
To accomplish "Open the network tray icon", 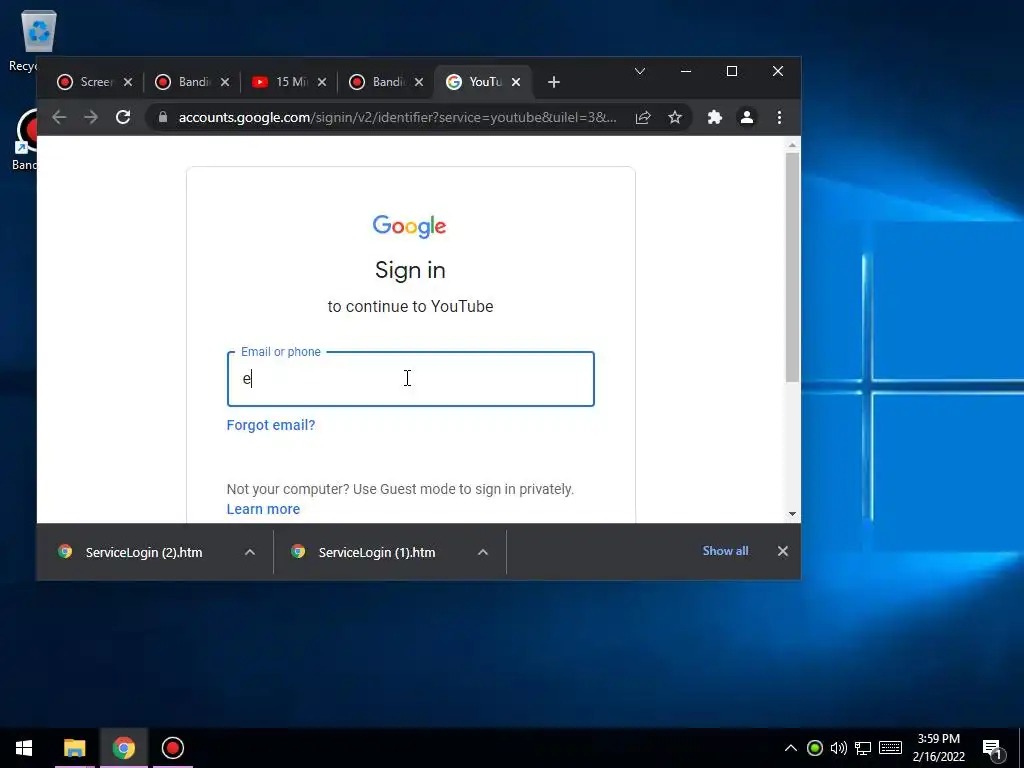I will [x=863, y=748].
